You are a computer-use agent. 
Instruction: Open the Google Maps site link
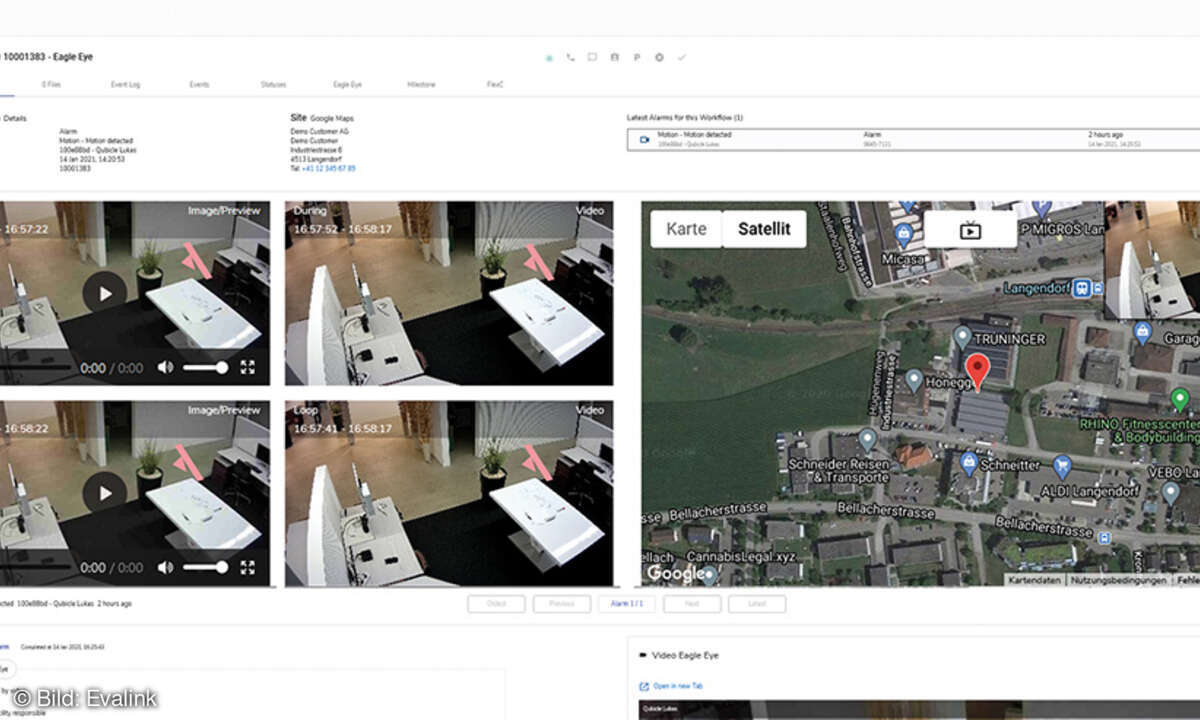[331, 118]
